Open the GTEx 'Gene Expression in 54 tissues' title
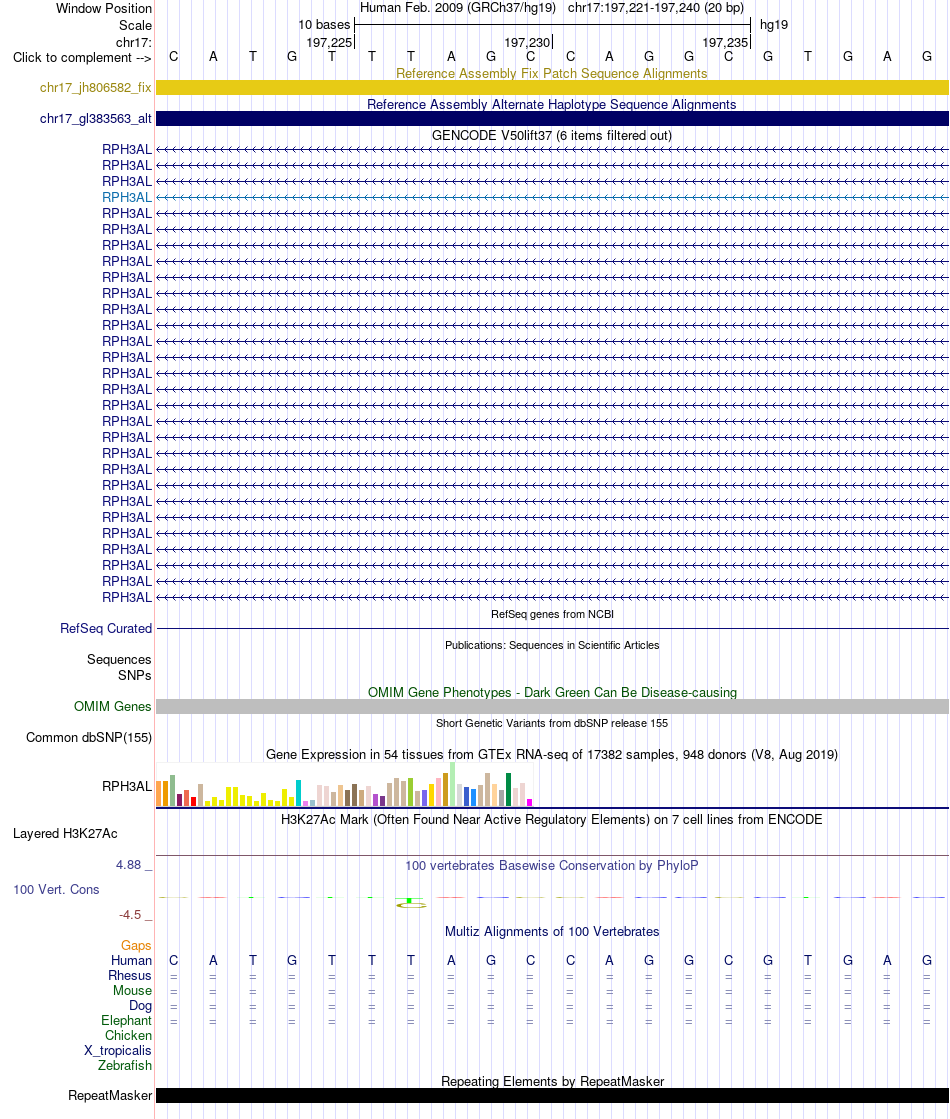 pyautogui.click(x=552, y=754)
